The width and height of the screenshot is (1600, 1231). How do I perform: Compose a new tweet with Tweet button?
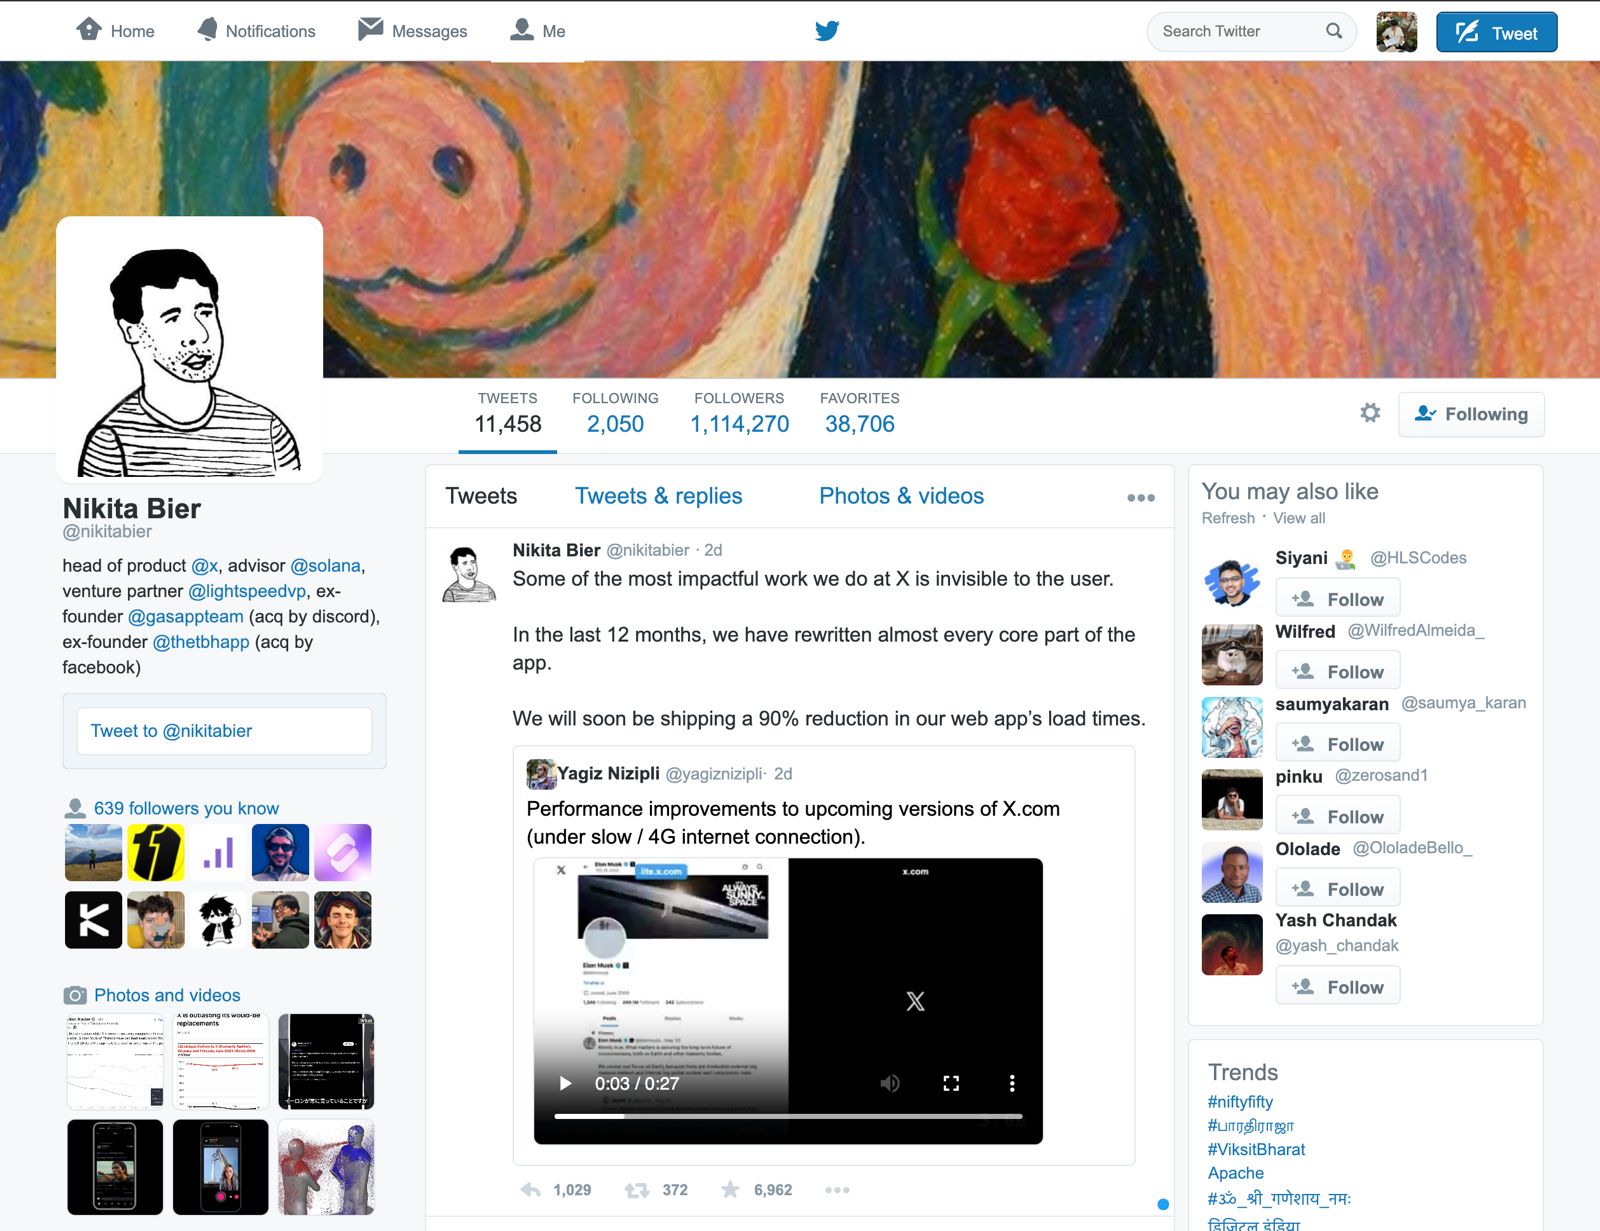tap(1497, 32)
